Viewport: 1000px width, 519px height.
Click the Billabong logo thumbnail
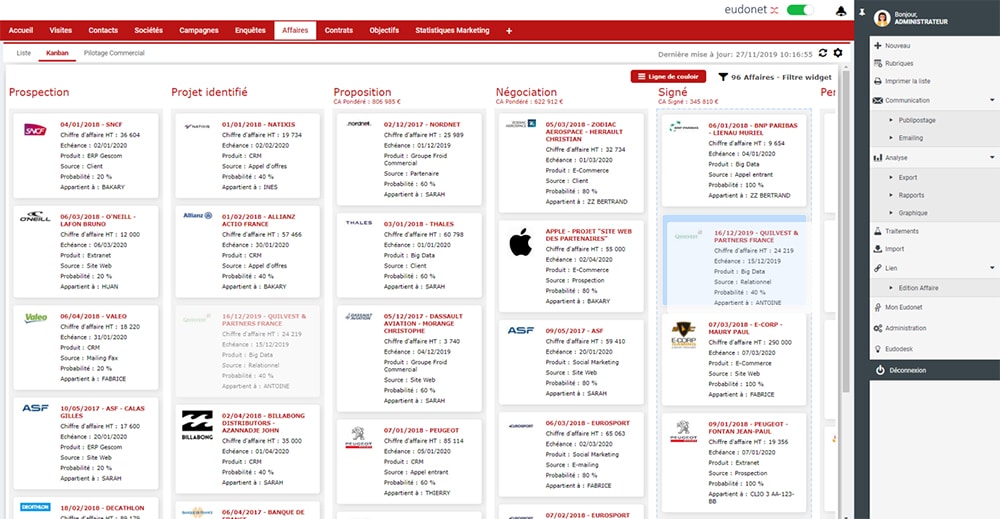(197, 425)
